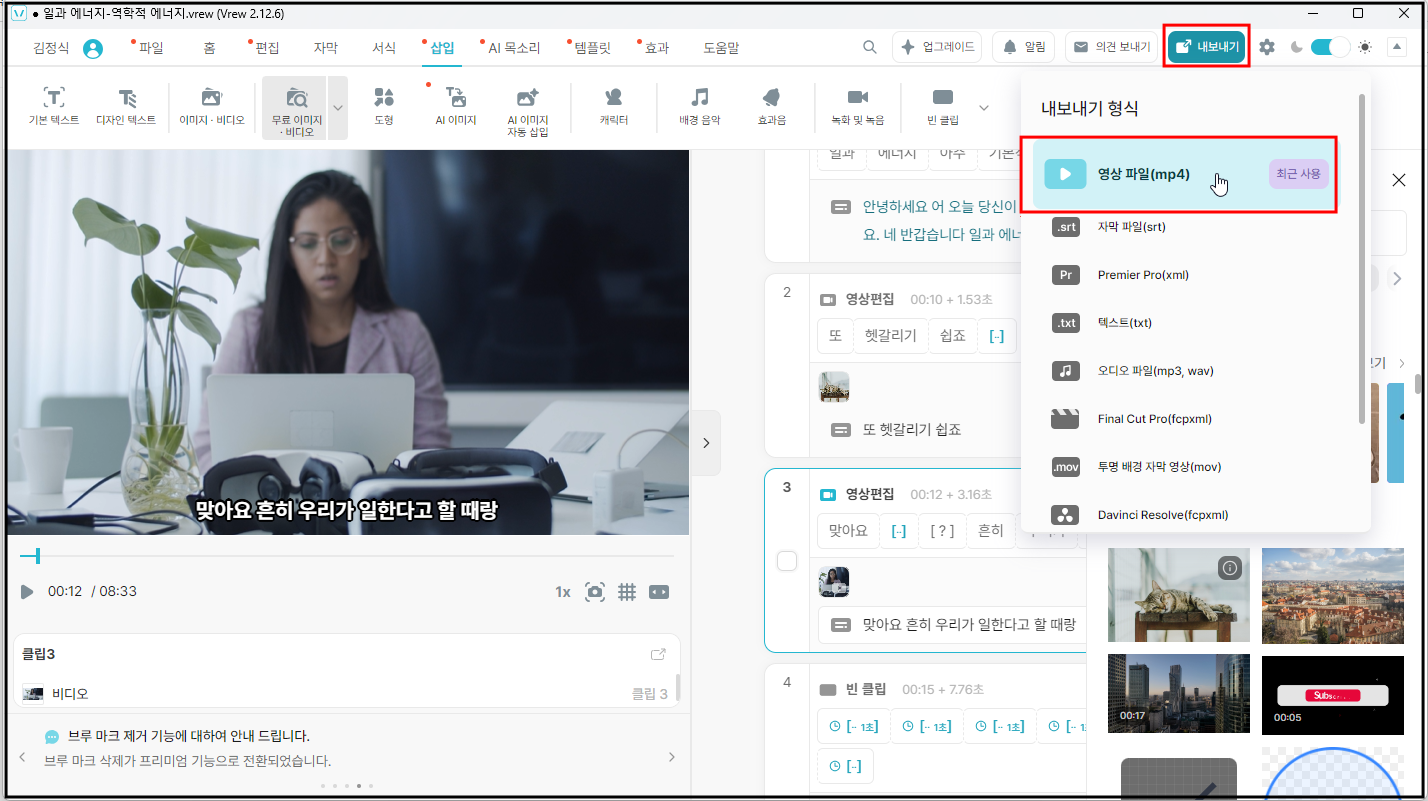Open the free image·video (무료 이미지·비디오) search tool

295,108
